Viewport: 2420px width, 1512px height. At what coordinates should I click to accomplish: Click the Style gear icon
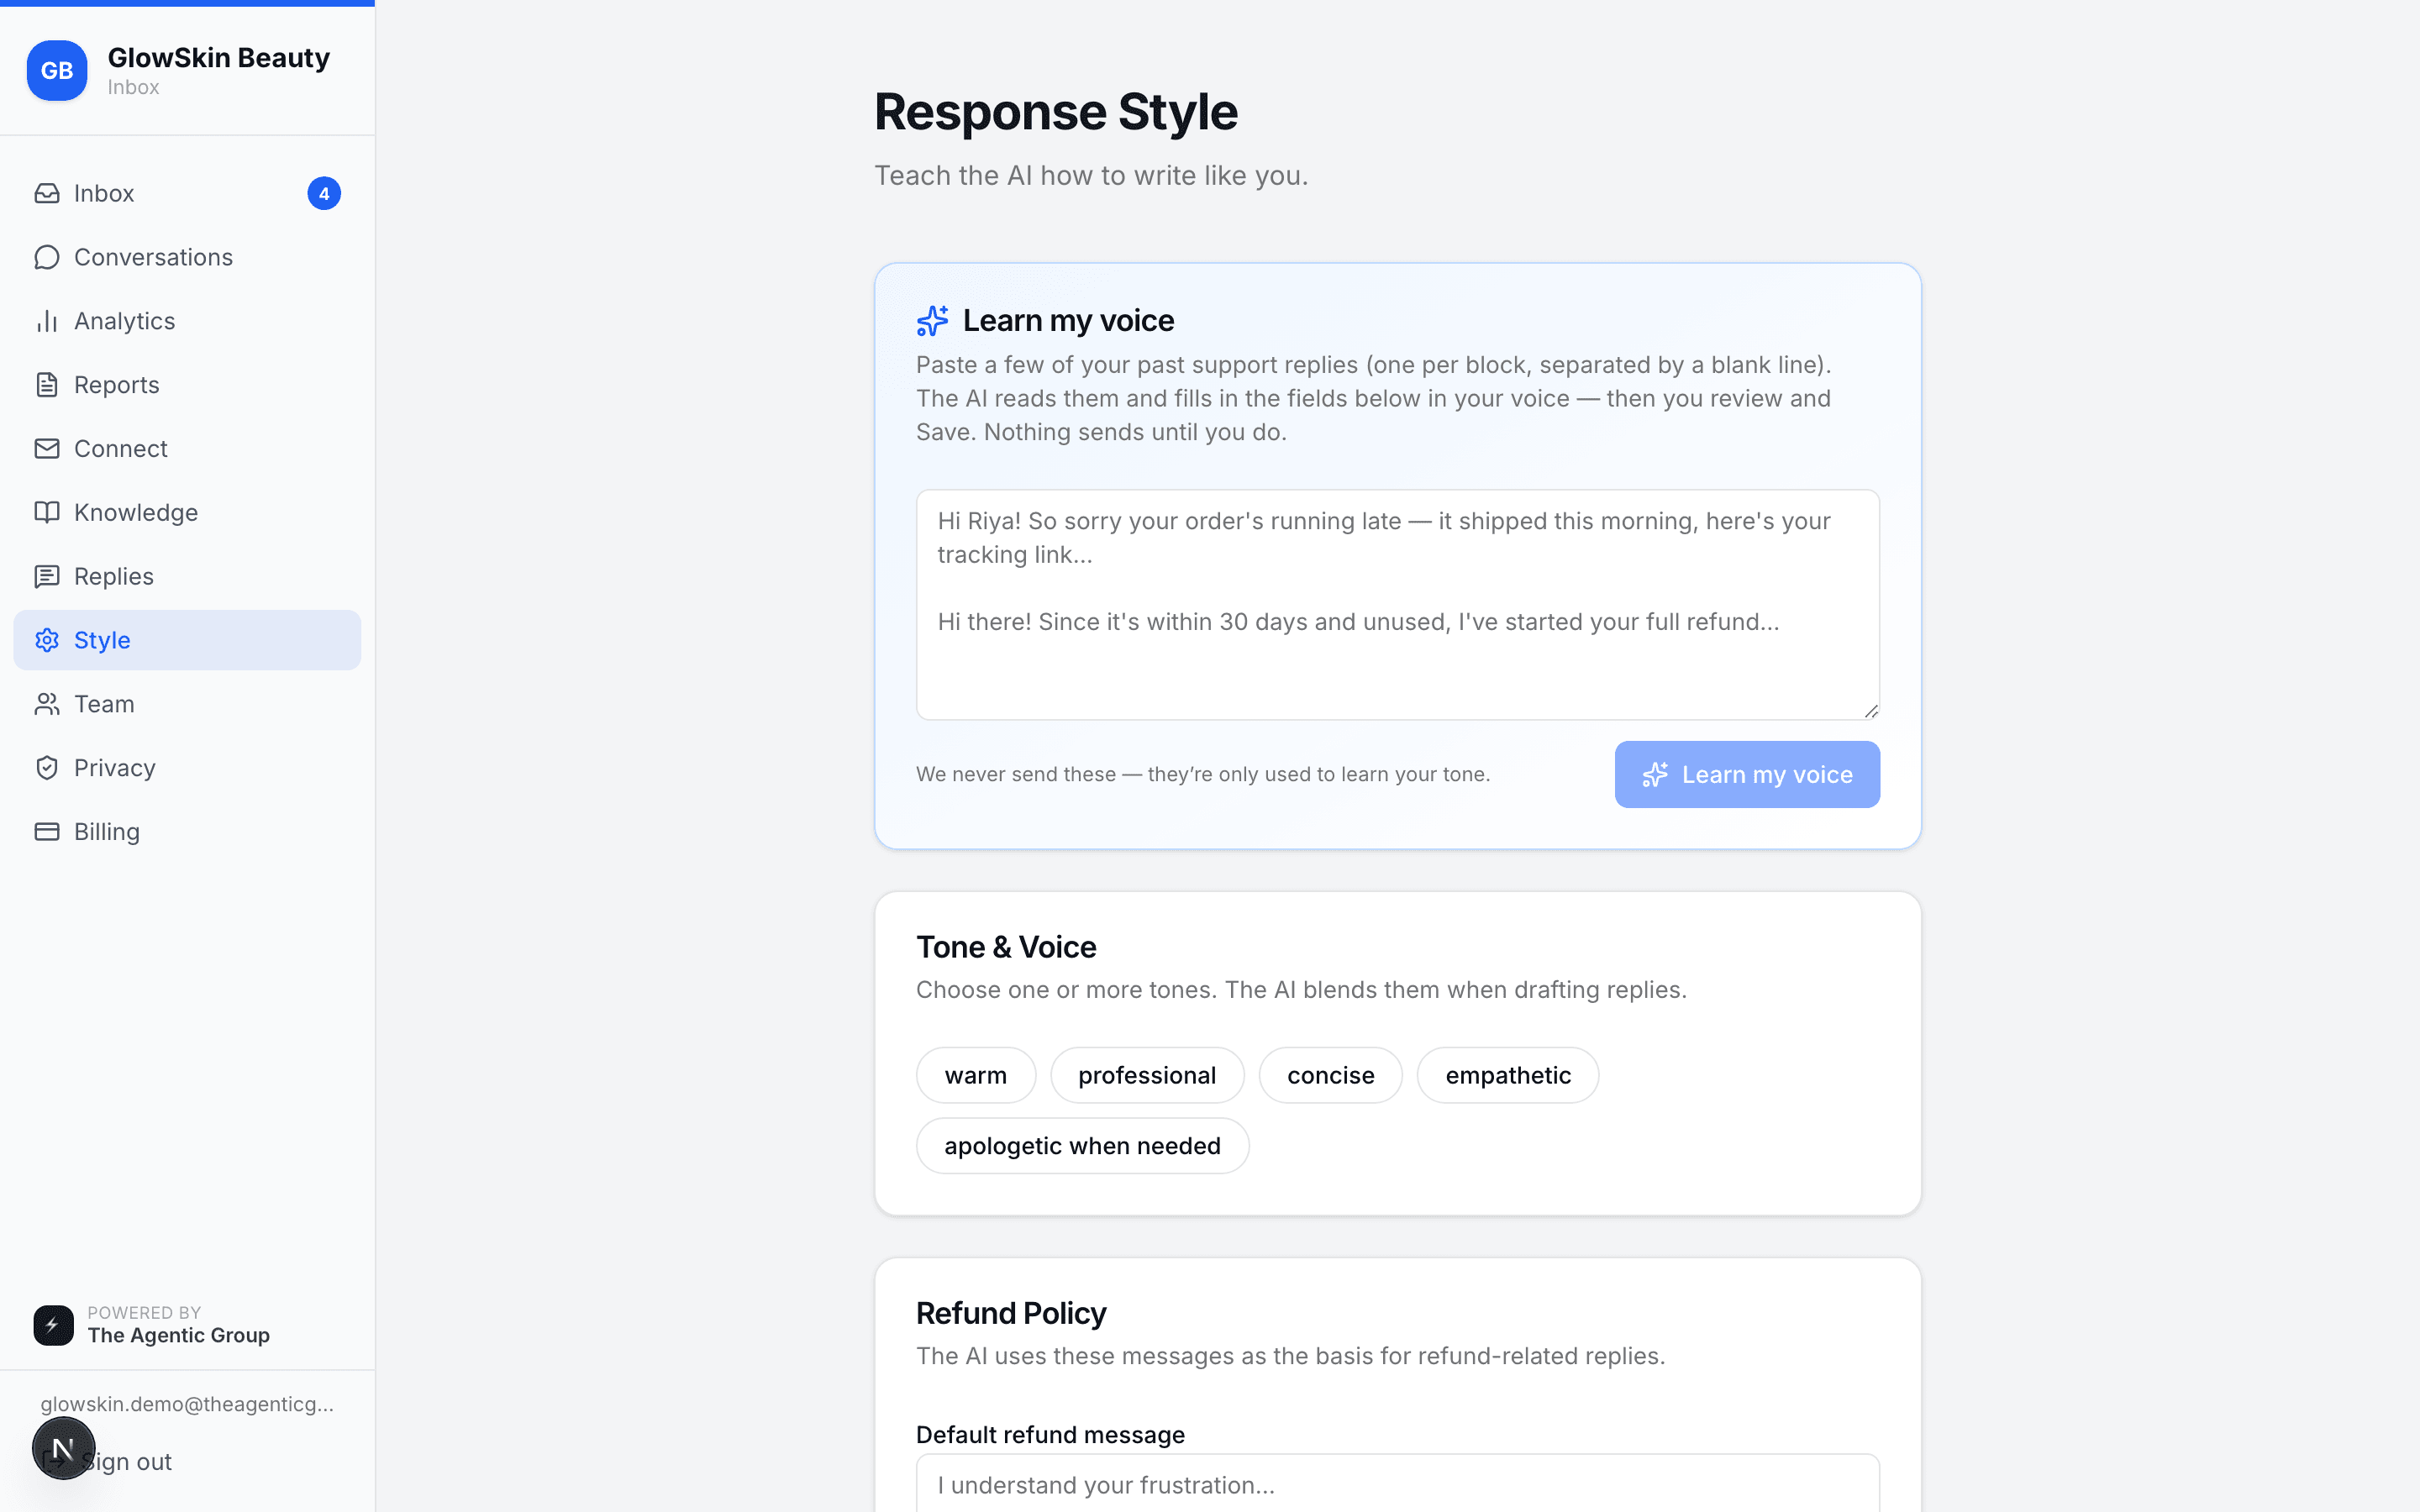point(47,640)
